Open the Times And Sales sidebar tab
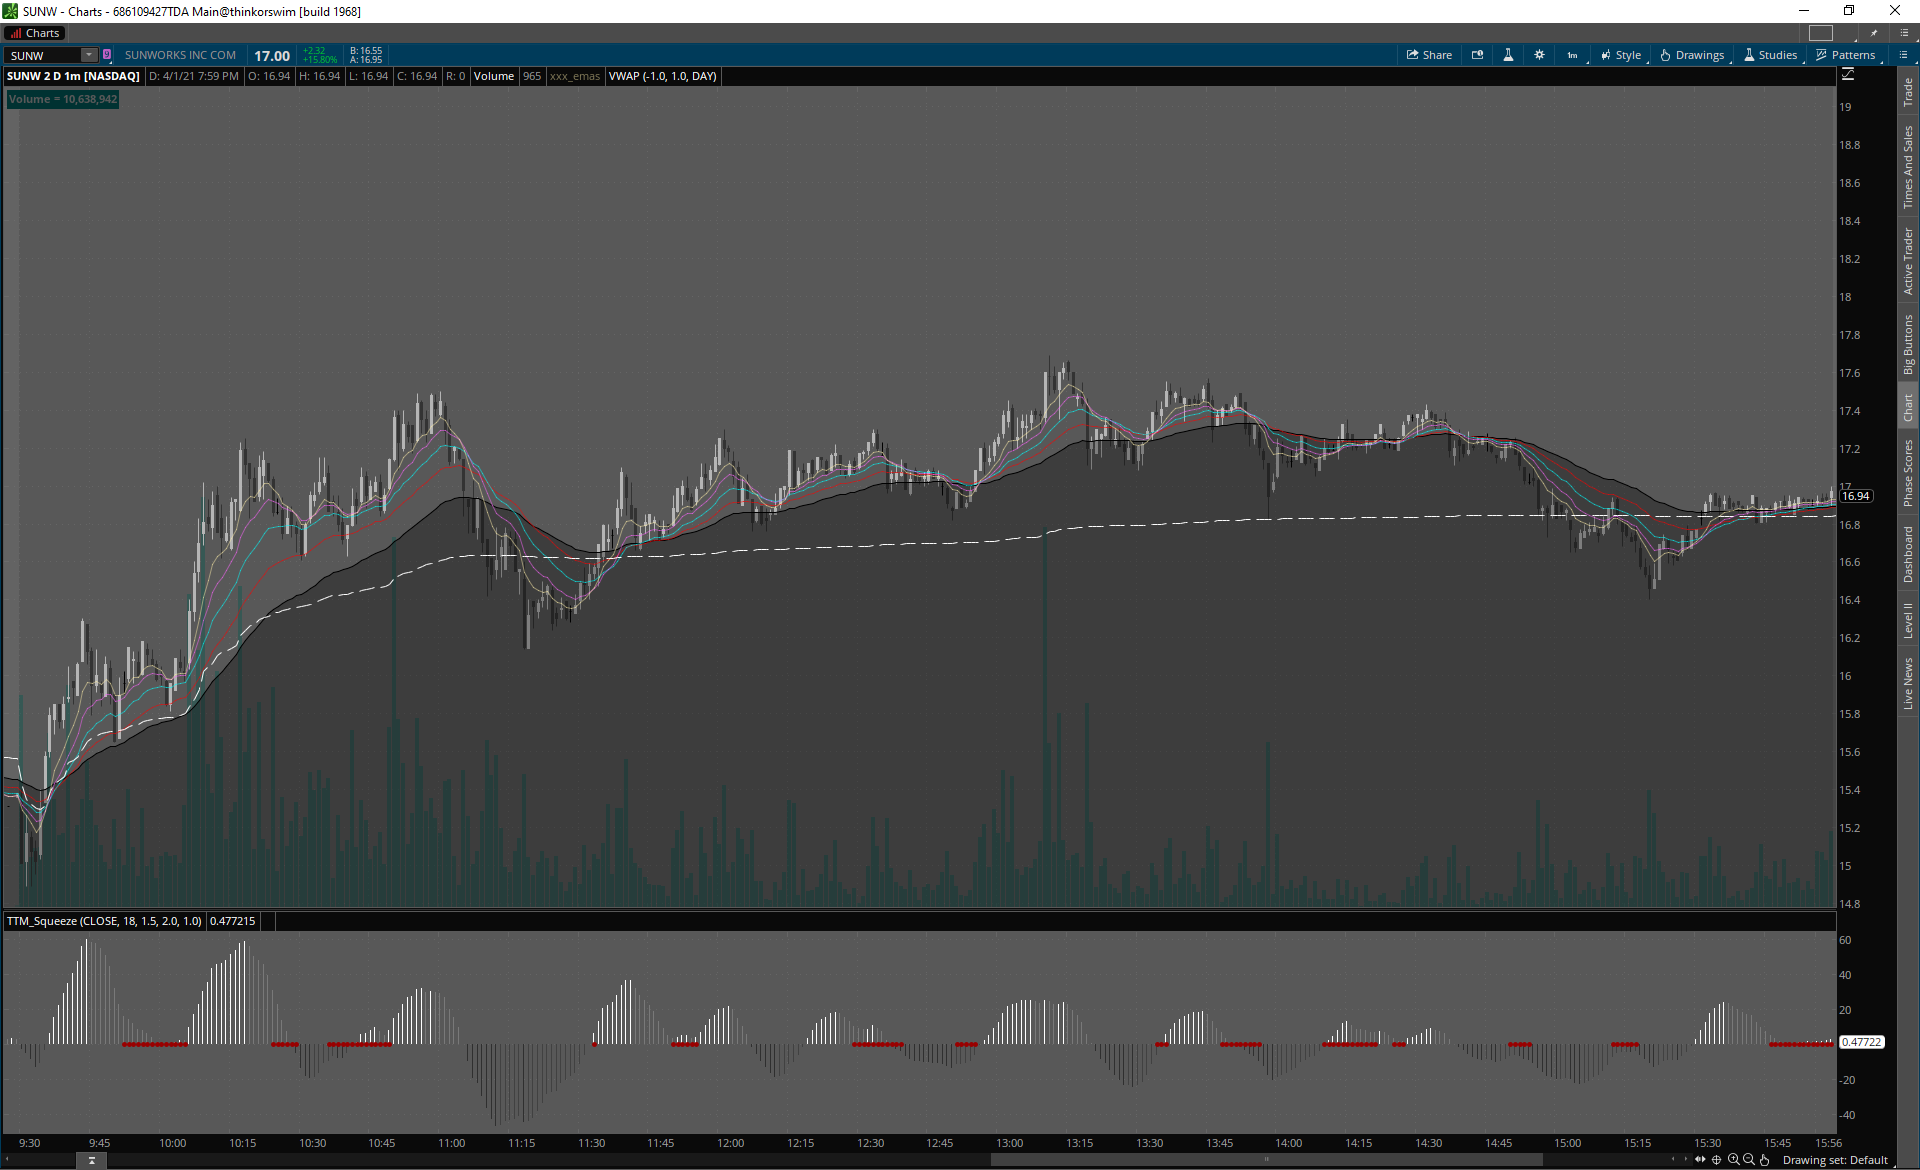 click(x=1908, y=166)
